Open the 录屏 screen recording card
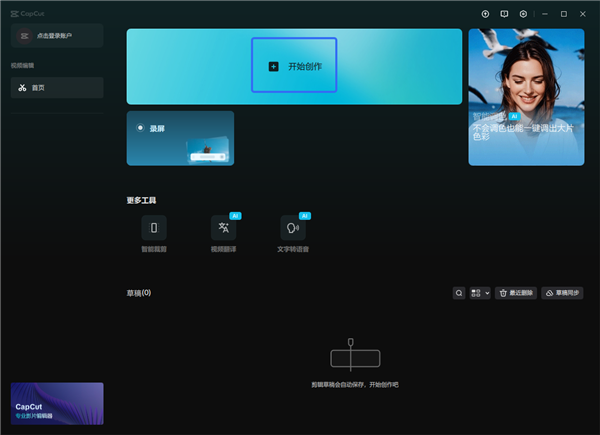This screenshot has height=435, width=600. (180, 138)
